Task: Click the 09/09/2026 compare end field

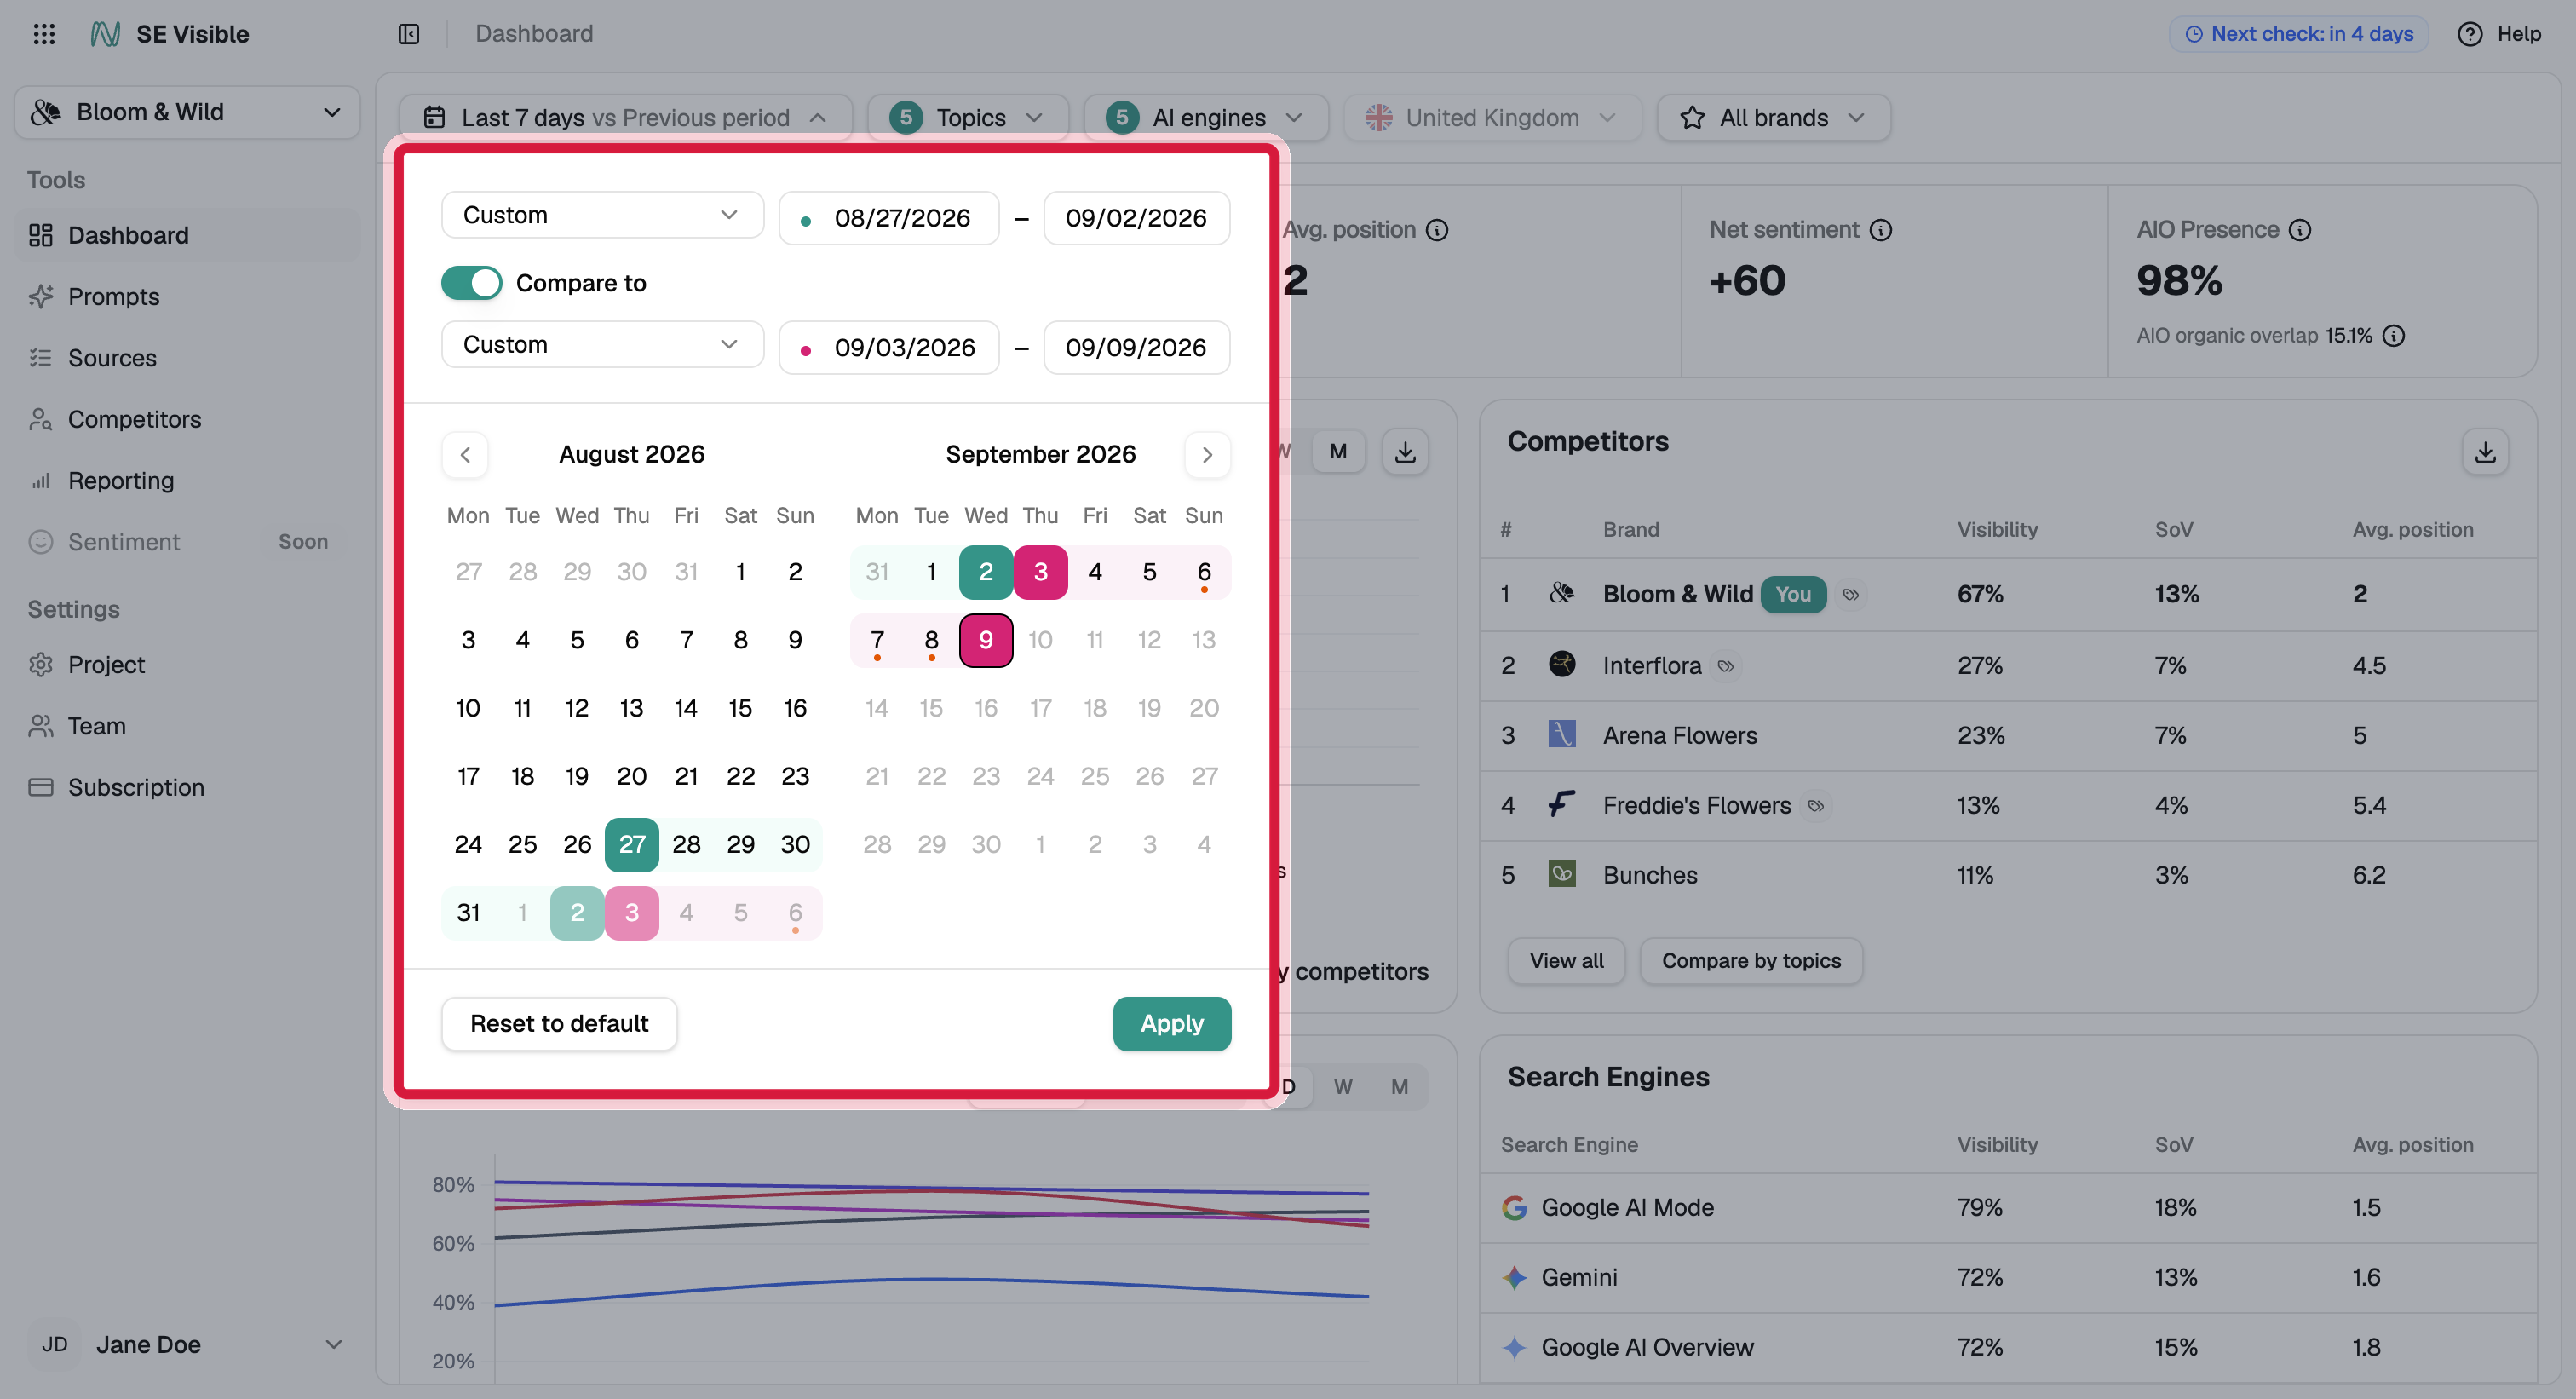Action: tap(1136, 347)
